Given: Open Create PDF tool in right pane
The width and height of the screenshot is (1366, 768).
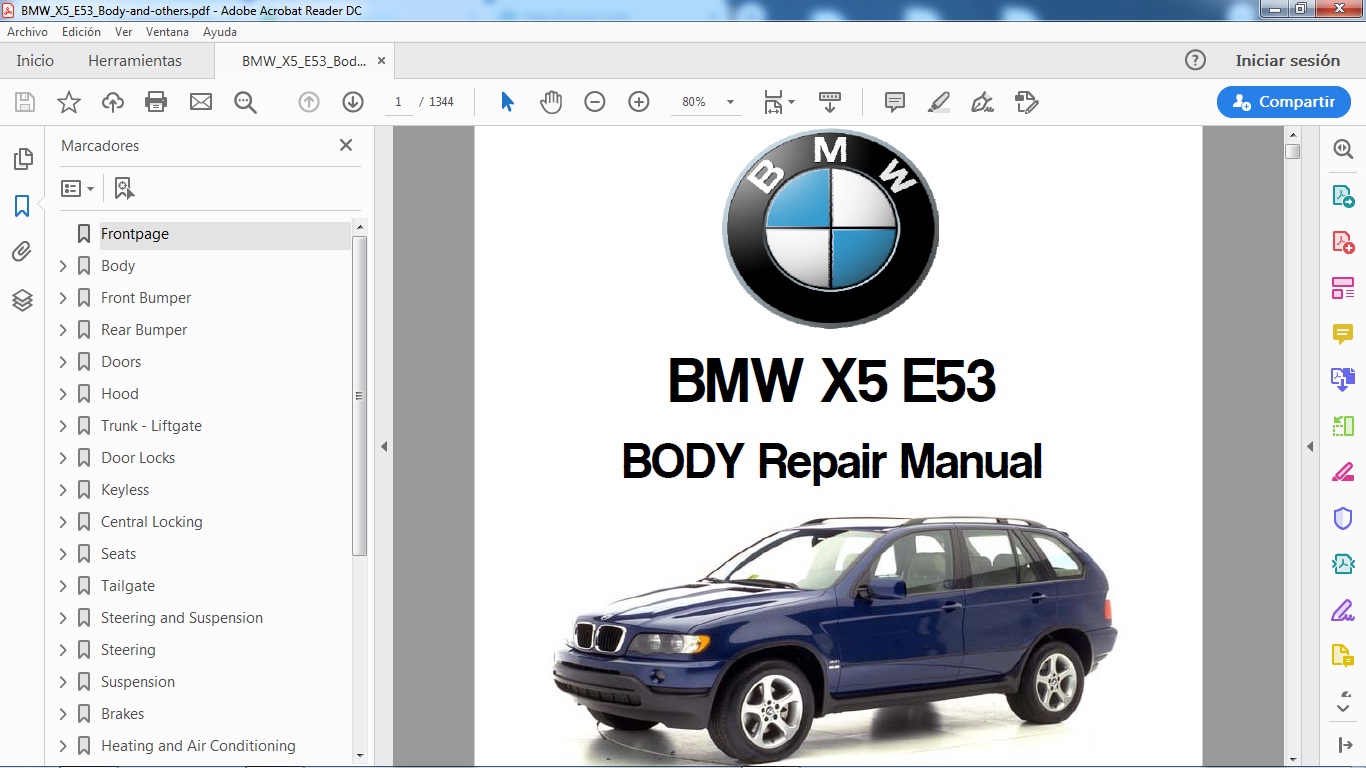Looking at the screenshot, I should pos(1343,242).
